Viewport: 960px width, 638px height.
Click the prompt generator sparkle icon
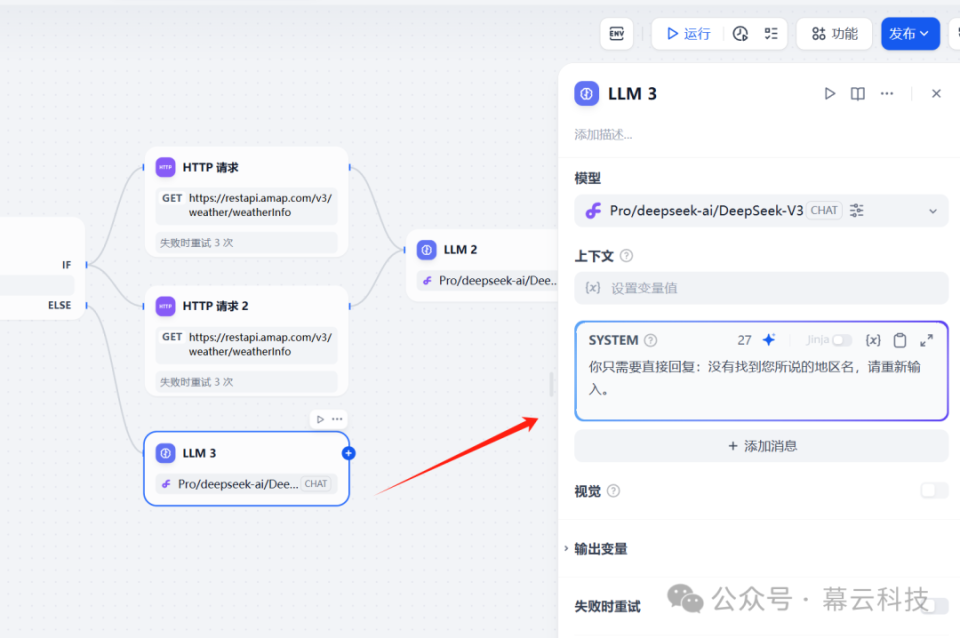(769, 340)
